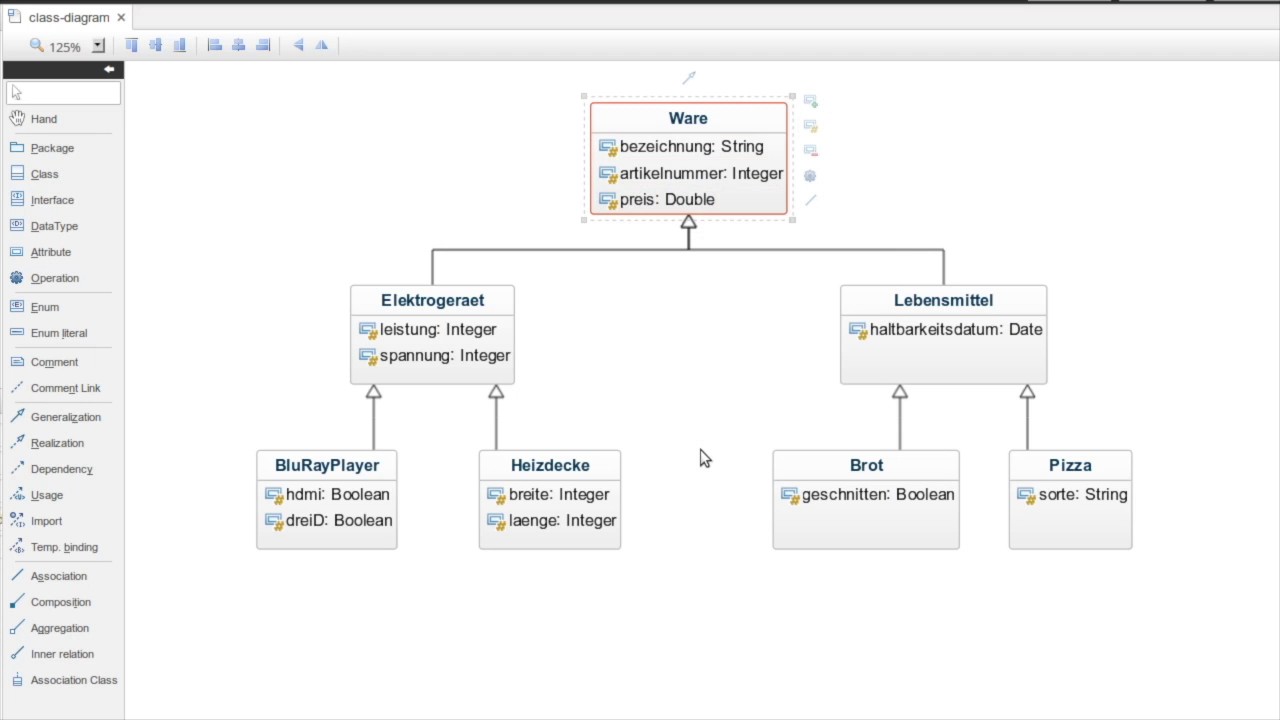Select the Hand tool in the palette

(34, 119)
